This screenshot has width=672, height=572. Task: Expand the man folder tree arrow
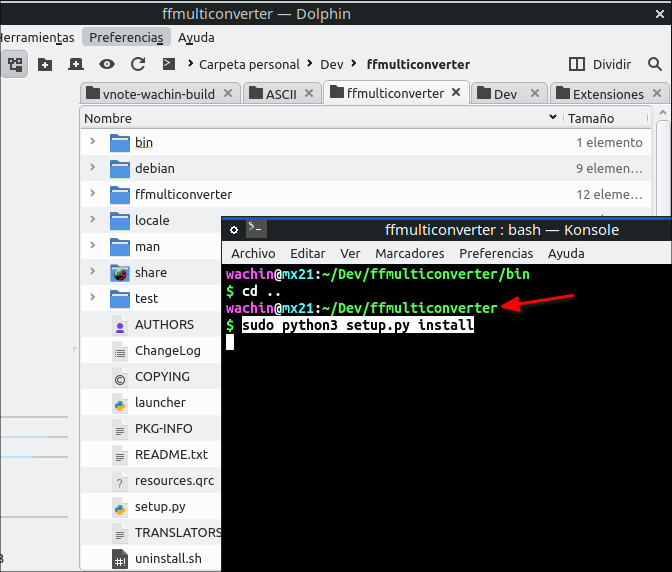(92, 245)
